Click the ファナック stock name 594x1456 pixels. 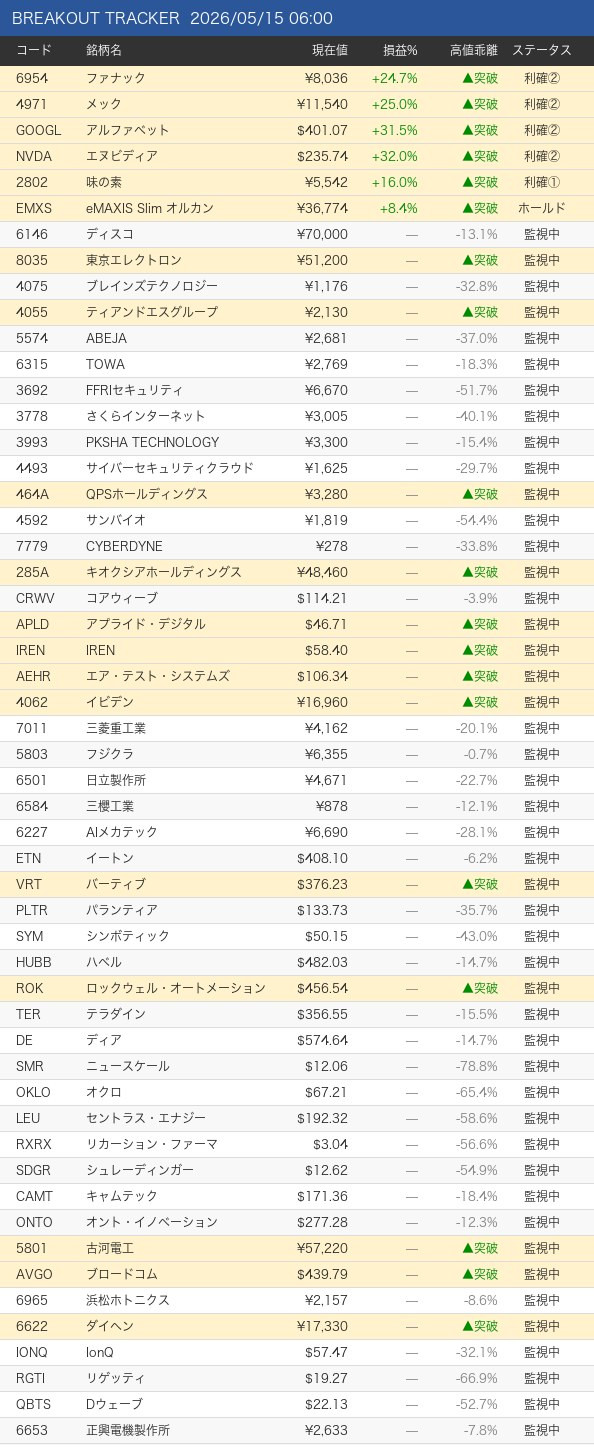[x=116, y=78]
